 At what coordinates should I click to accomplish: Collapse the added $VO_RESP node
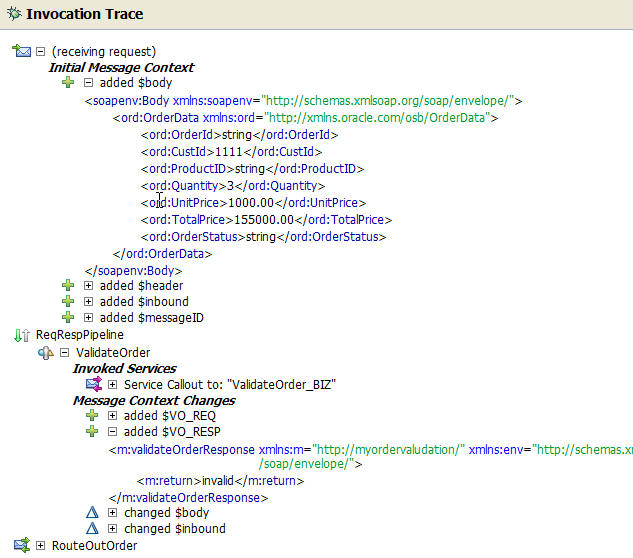[x=113, y=432]
